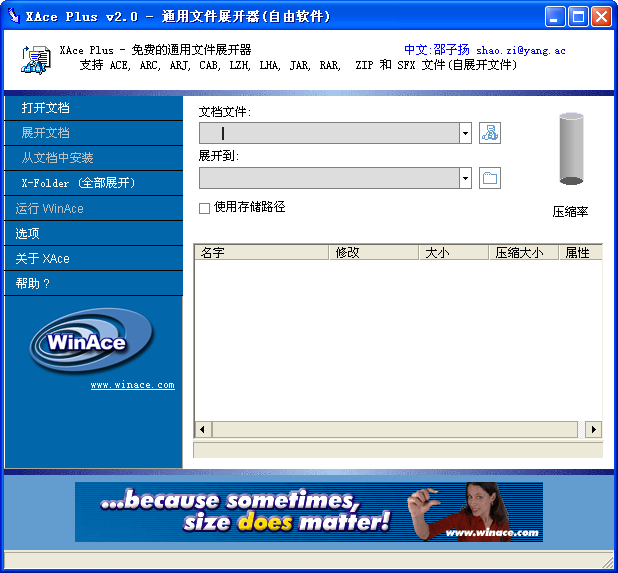Viewport: 618px width, 573px height.
Task: Open 关于 XAce from the sidebar
Action: pyautogui.click(x=43, y=259)
